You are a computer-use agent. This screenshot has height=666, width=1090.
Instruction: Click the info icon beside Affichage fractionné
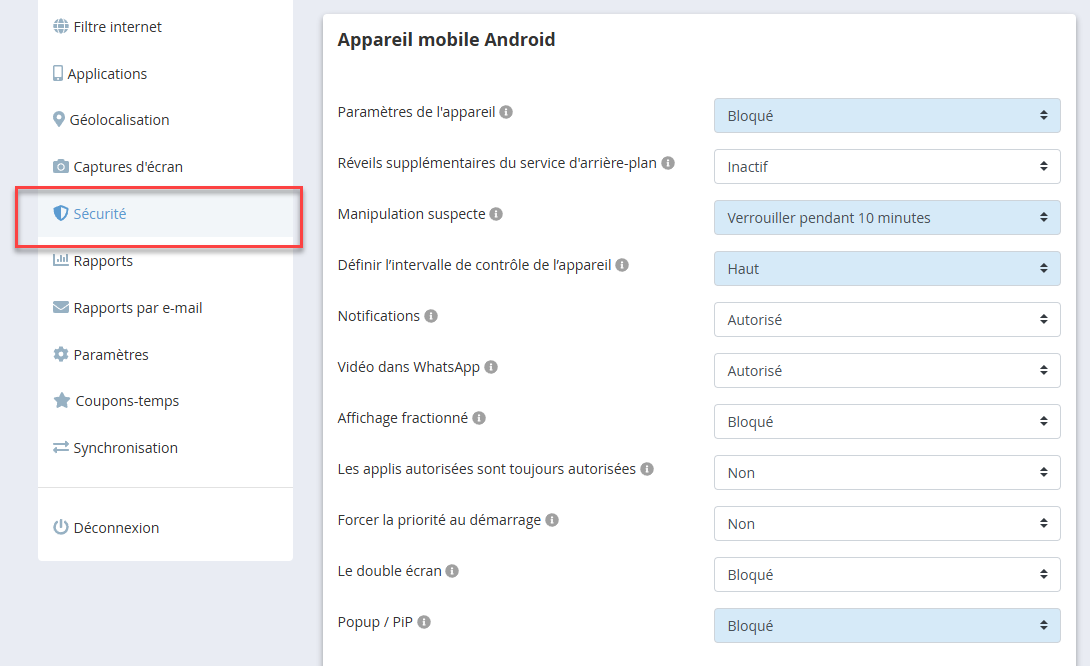(x=479, y=418)
